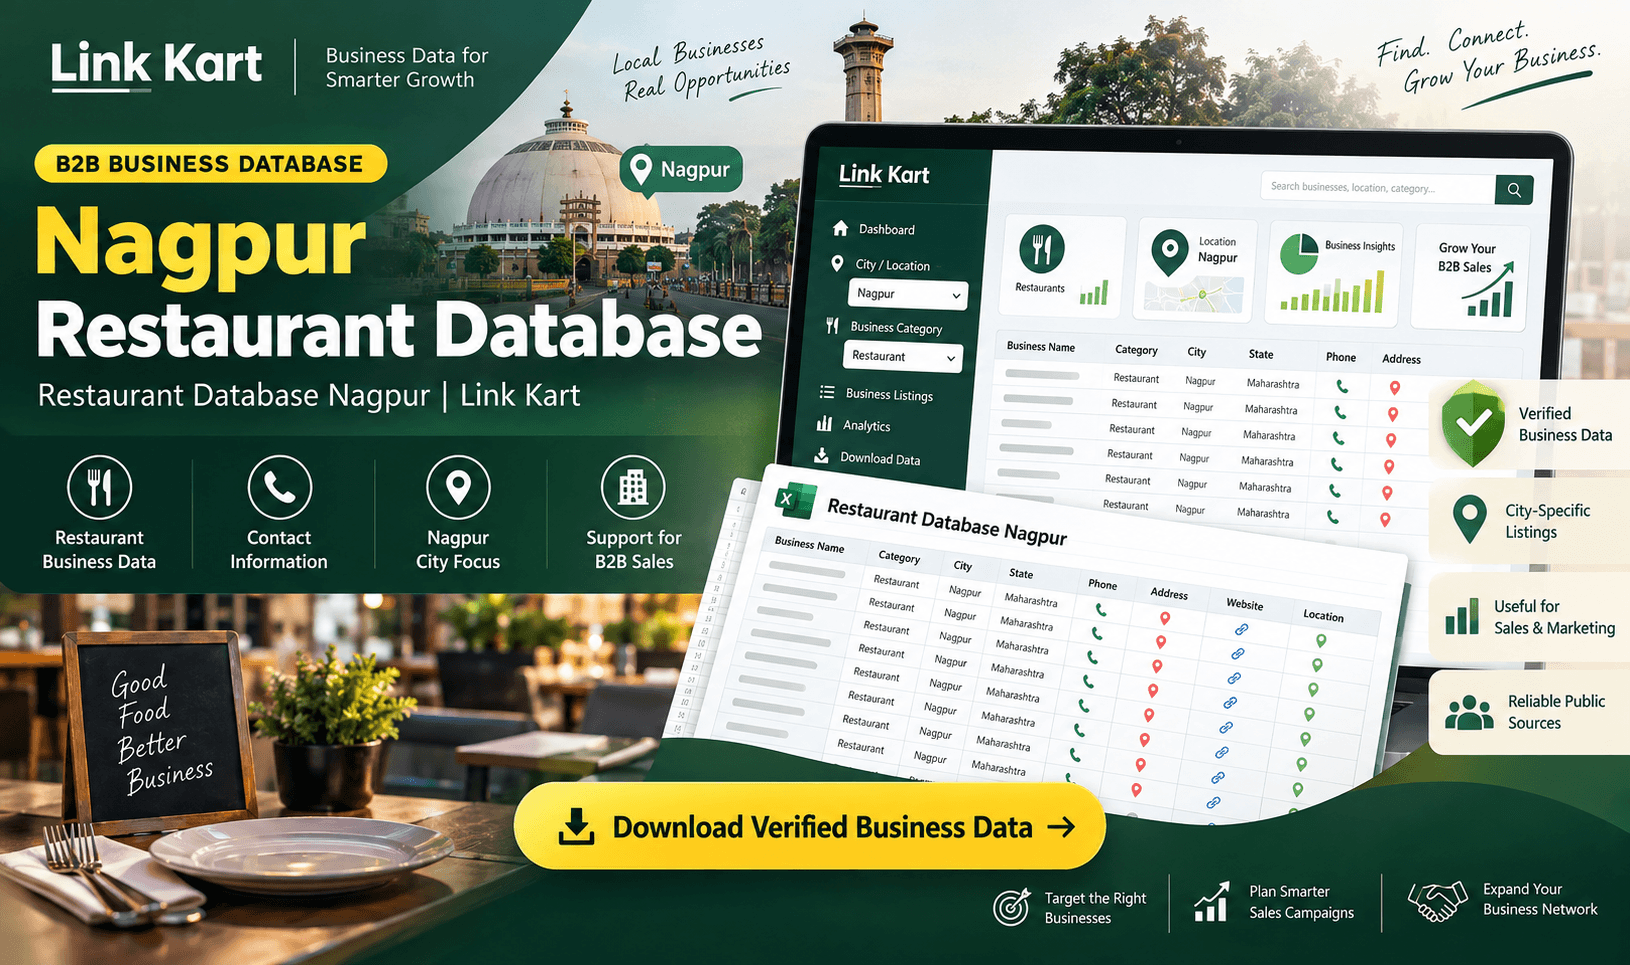Click the search magnifier button in laptop dashboard

[1514, 189]
